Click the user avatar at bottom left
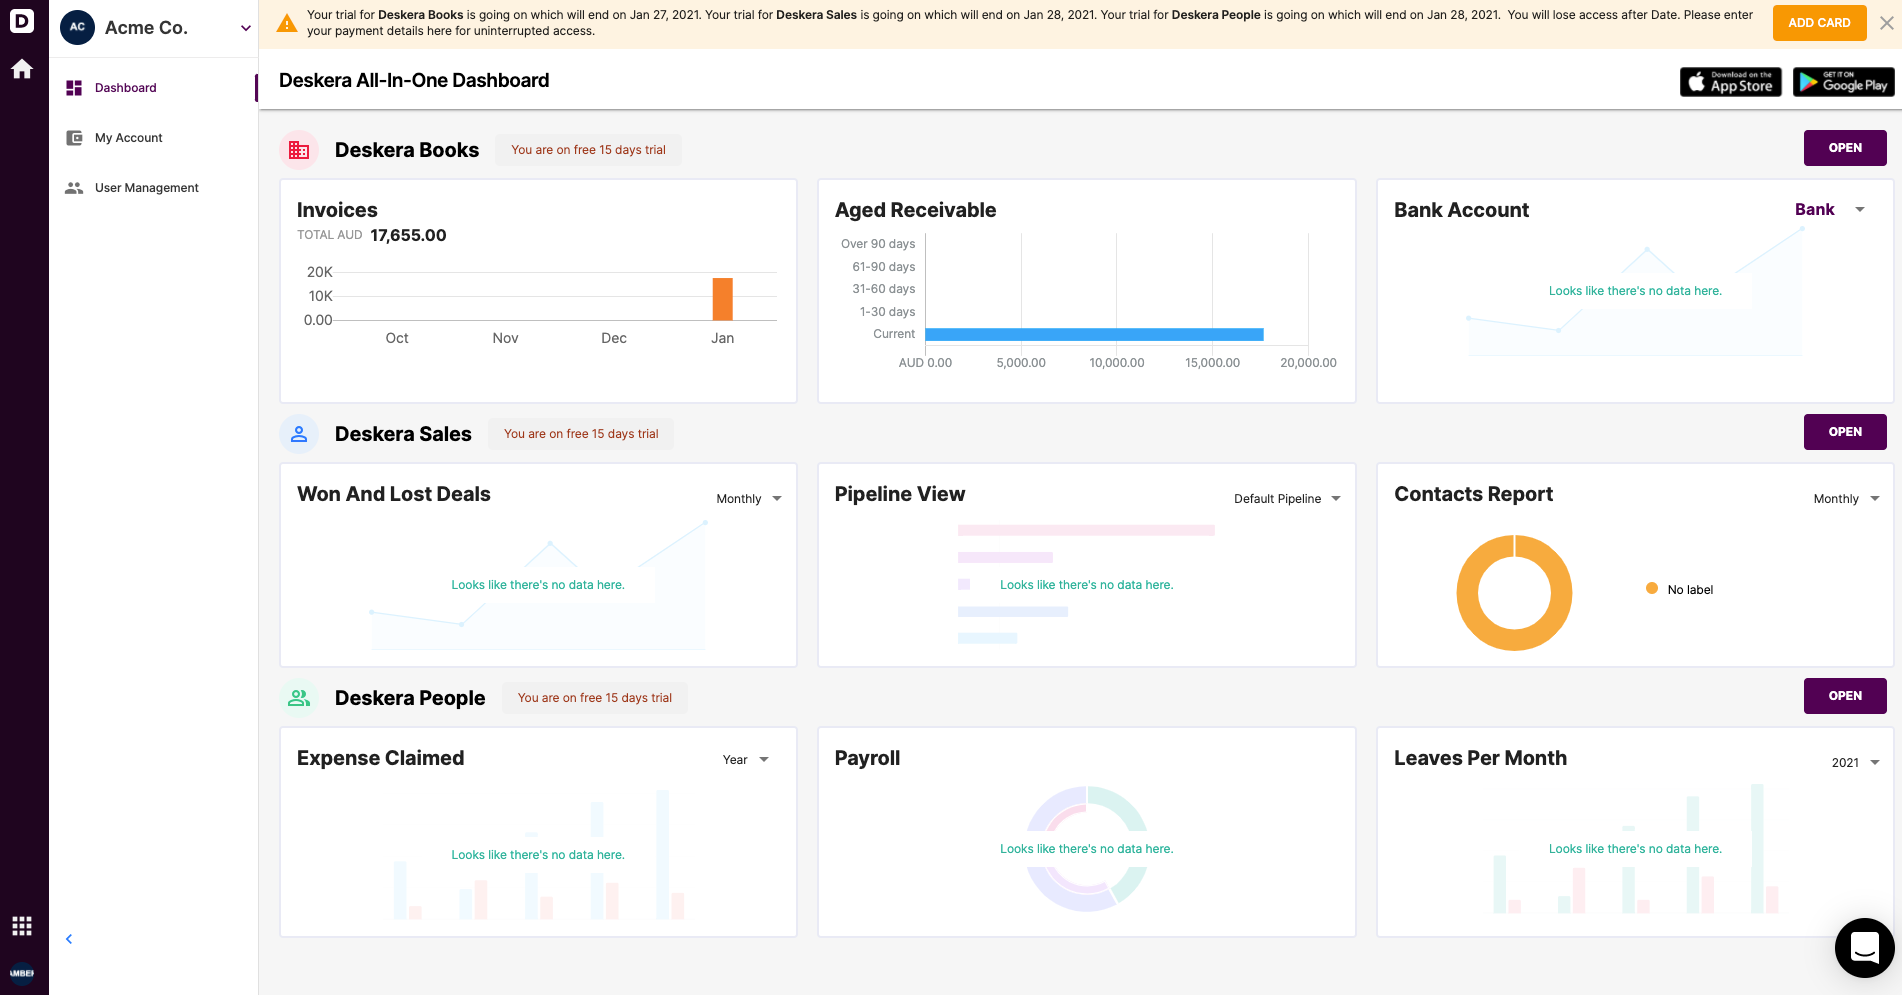 22,973
